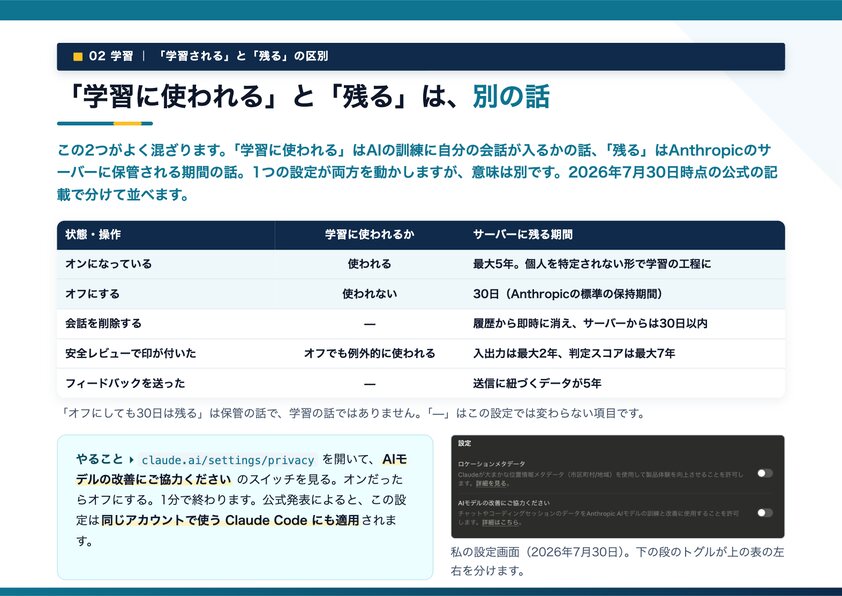Click the 安全レビューで印が付いた row label
This screenshot has width=842, height=596.
[x=130, y=354]
